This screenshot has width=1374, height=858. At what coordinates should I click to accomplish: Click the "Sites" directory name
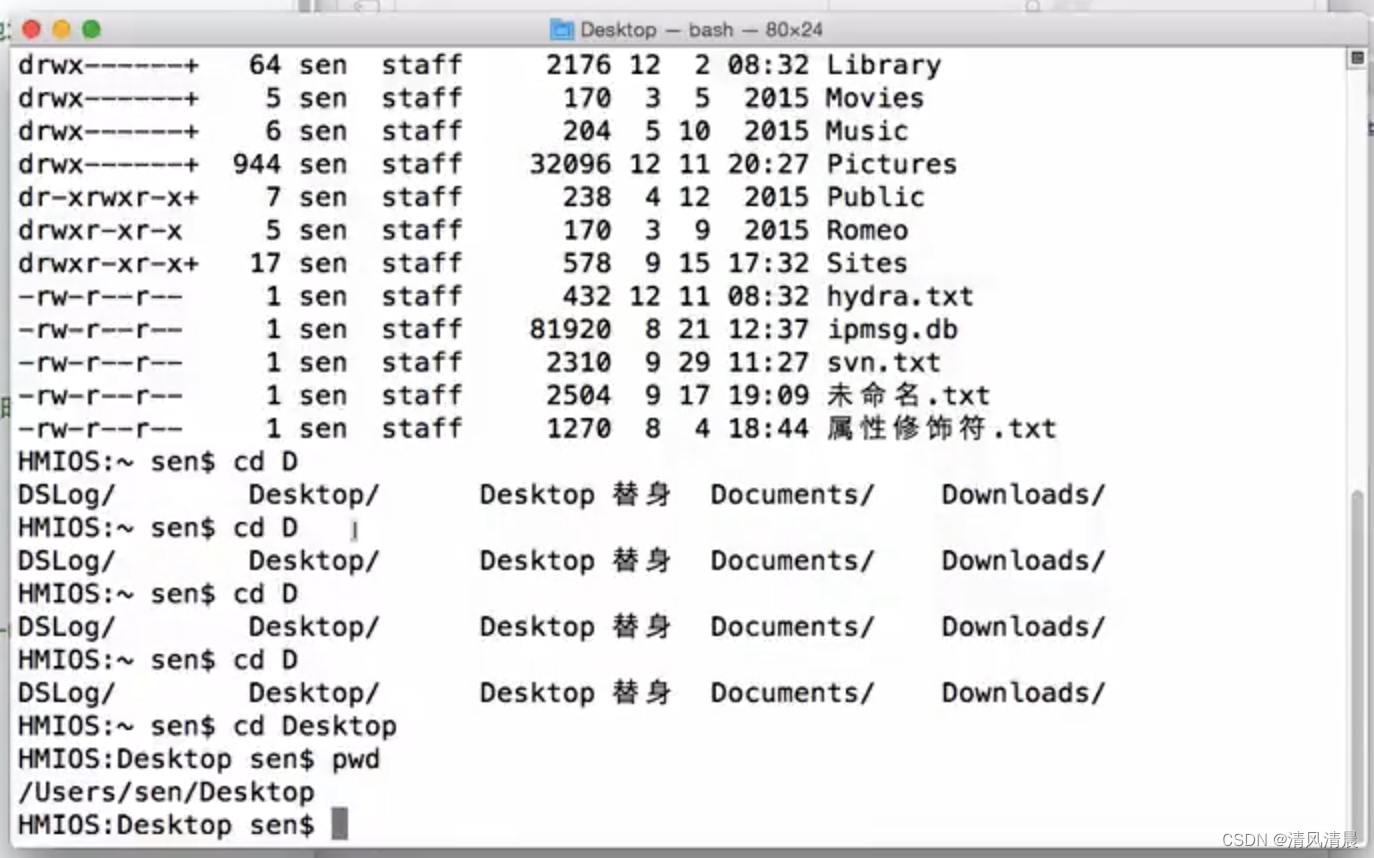point(867,264)
